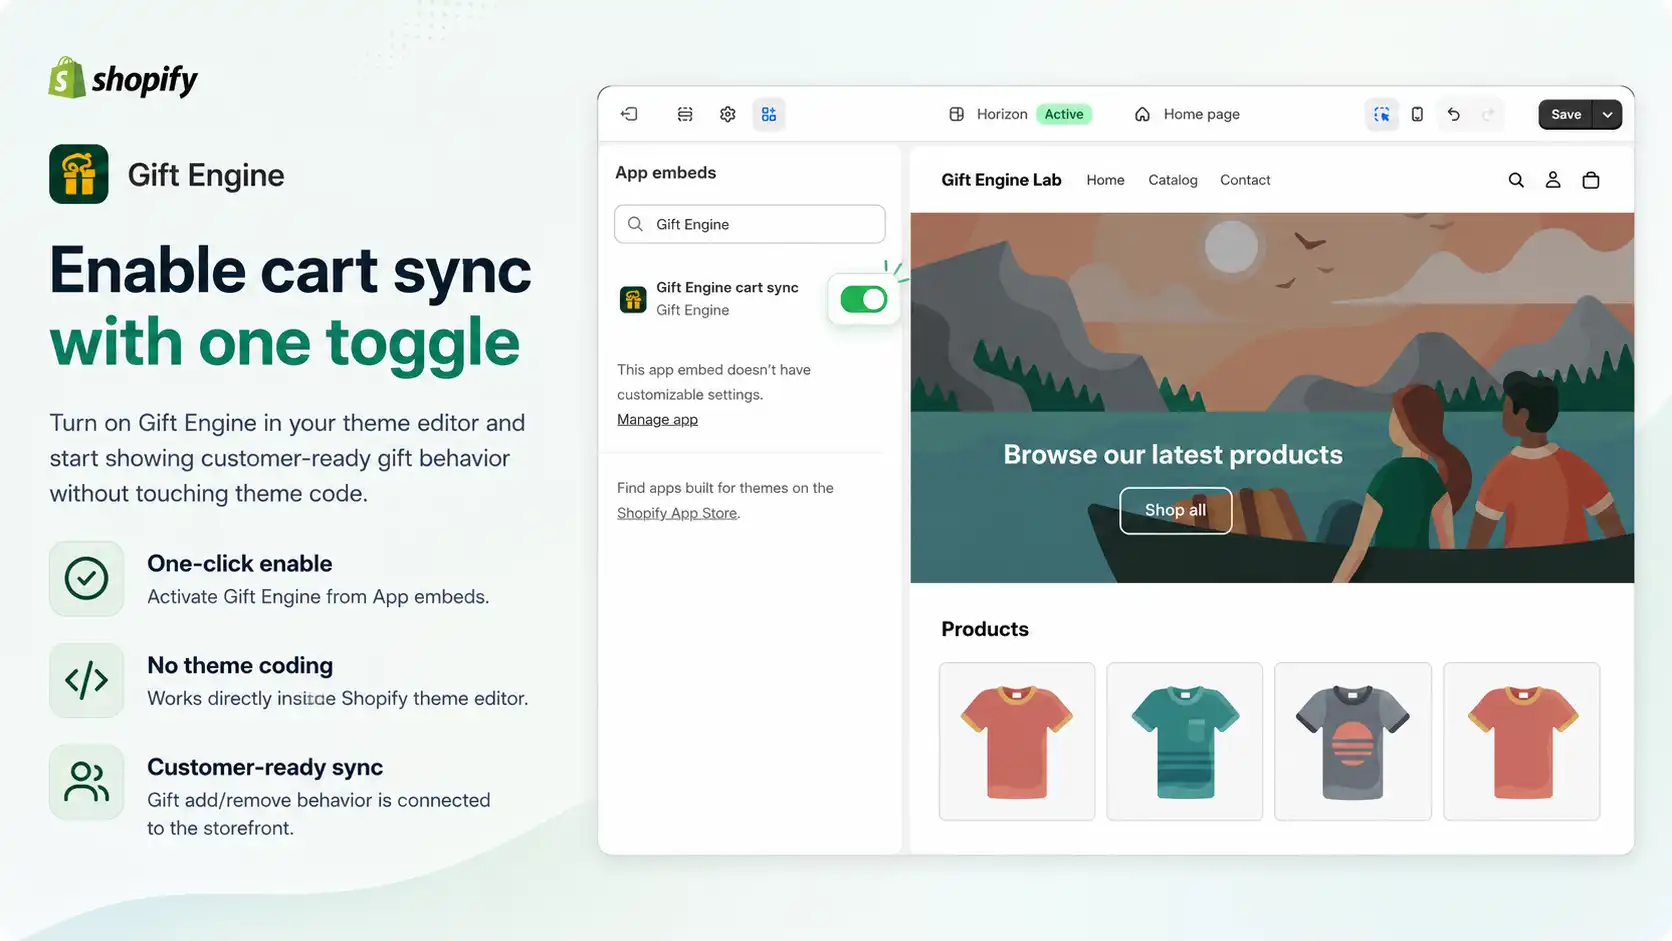Open the Home storefront menu item
This screenshot has height=941, width=1672.
click(x=1105, y=180)
